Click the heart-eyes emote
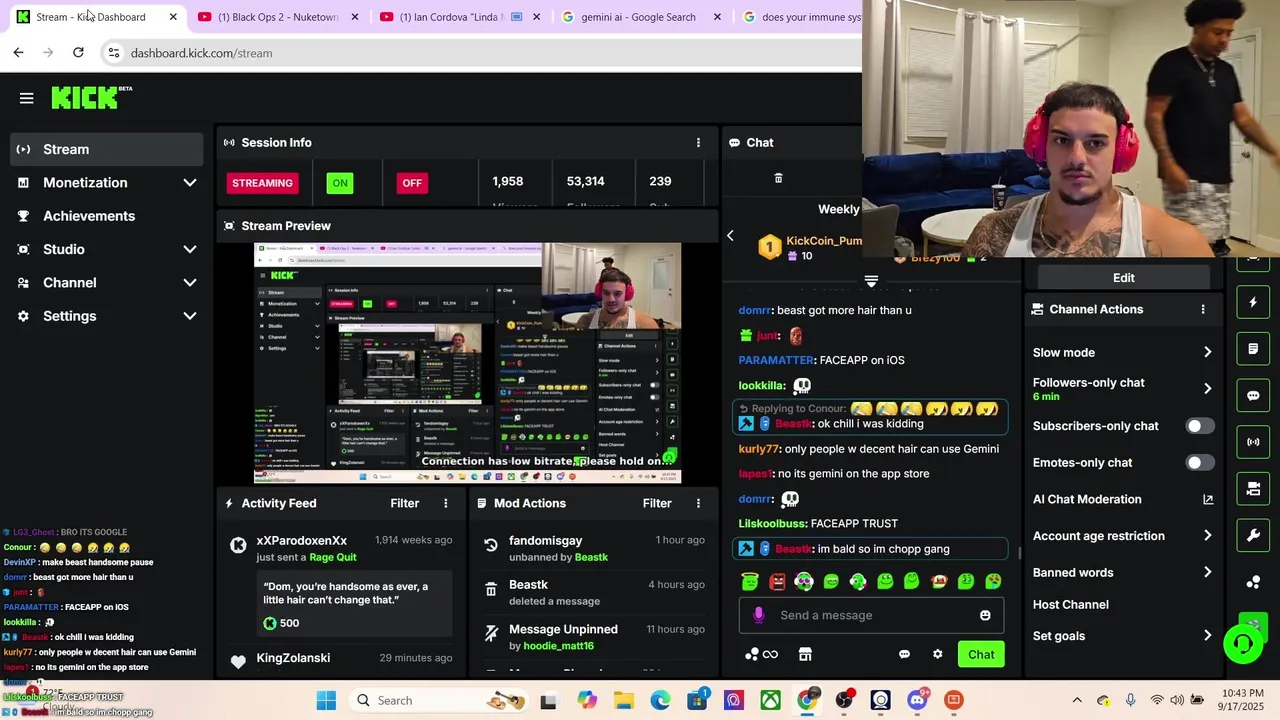 993,581
